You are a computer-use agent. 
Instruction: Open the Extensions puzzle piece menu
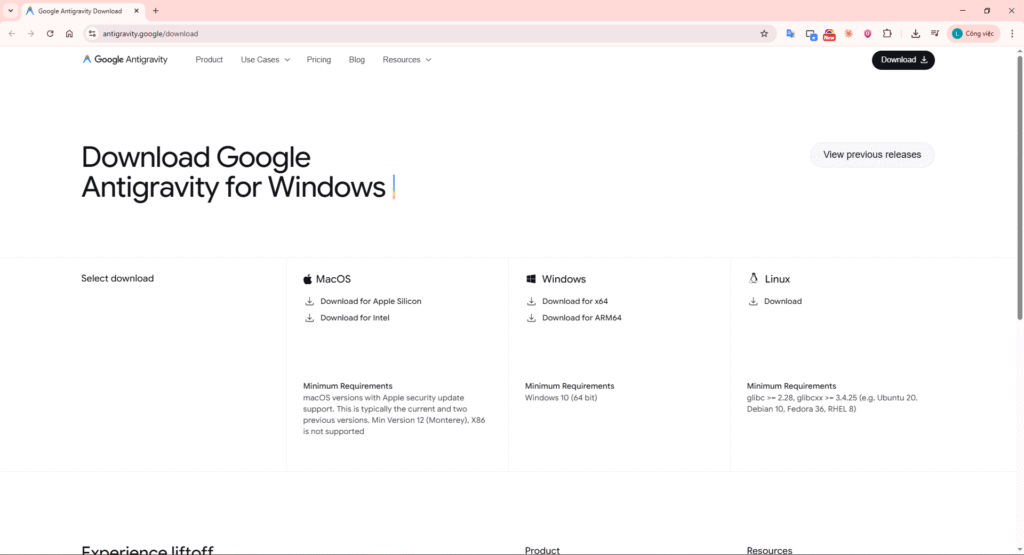[887, 33]
